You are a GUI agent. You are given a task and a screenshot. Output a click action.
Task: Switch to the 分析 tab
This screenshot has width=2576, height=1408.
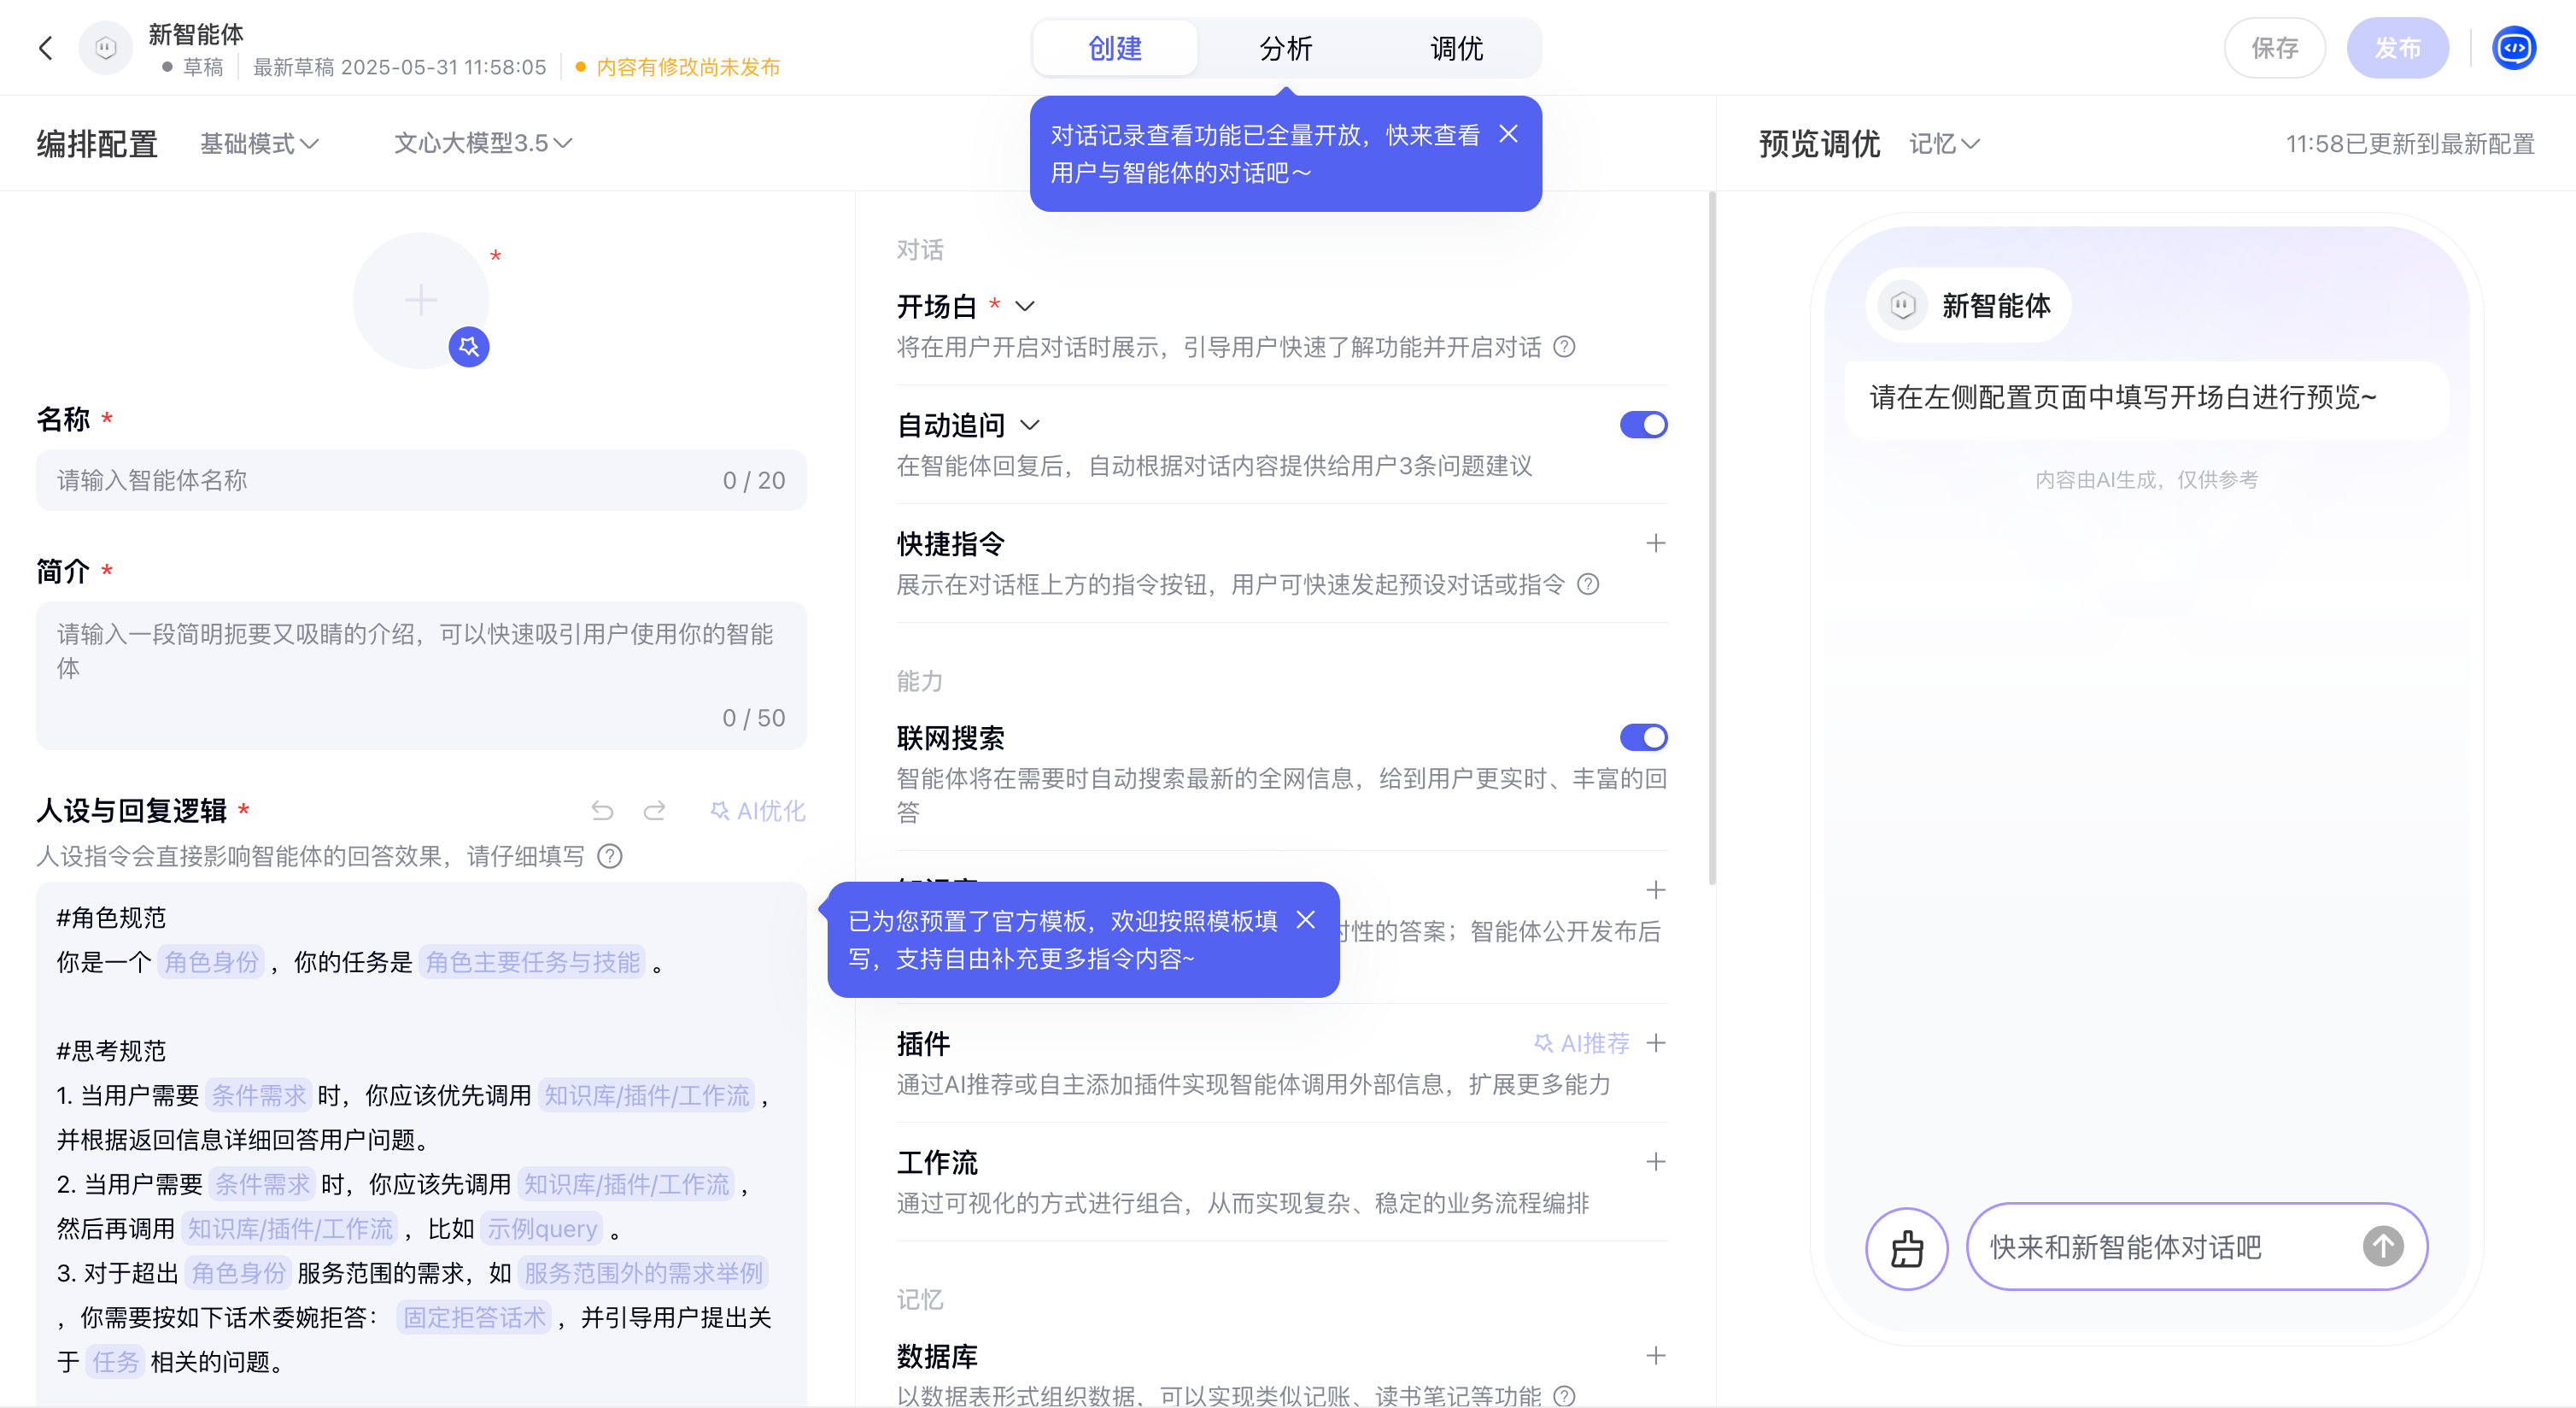click(x=1285, y=48)
